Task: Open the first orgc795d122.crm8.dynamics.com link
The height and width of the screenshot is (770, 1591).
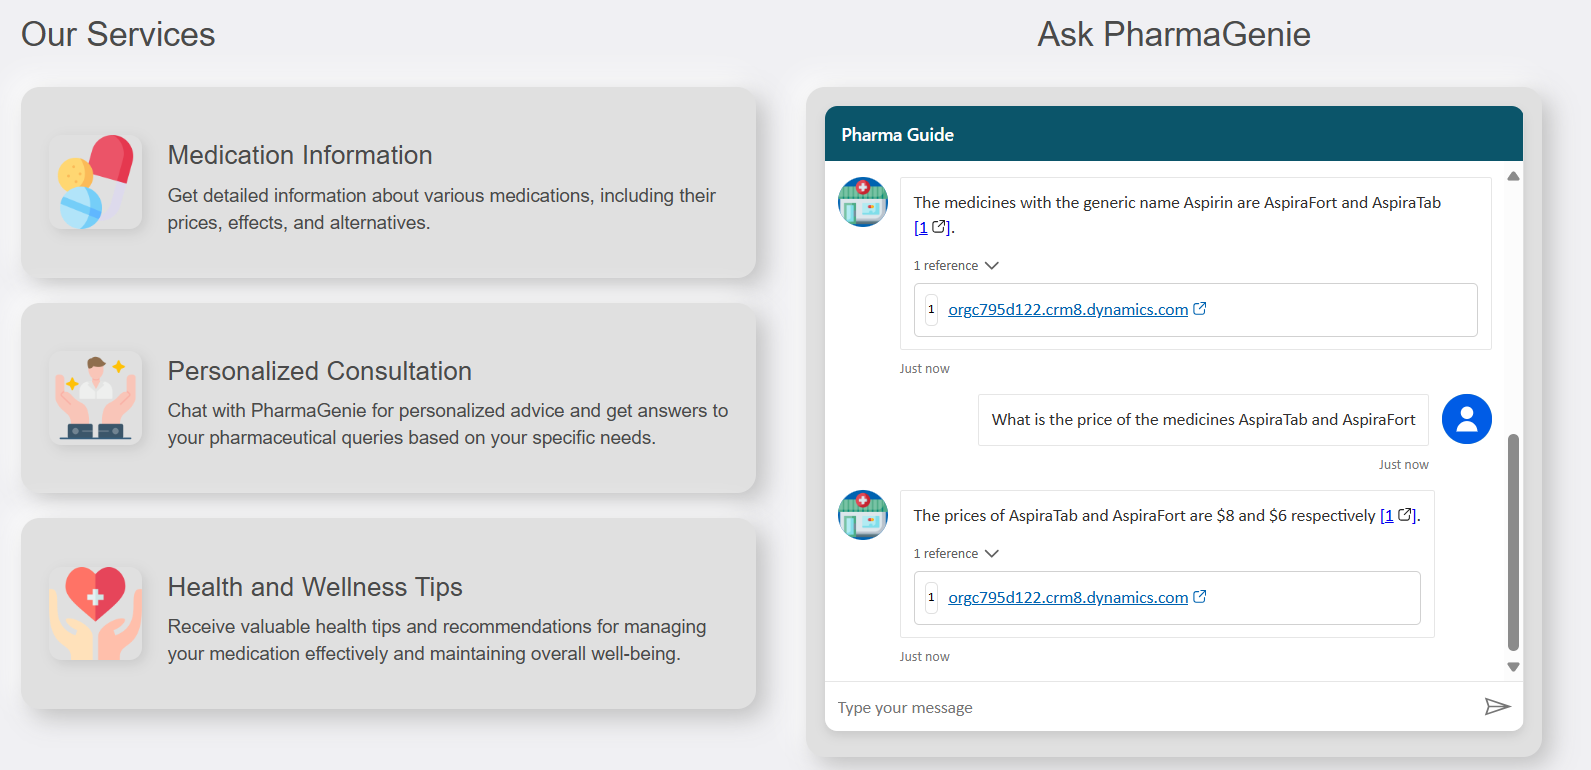Action: [1067, 310]
